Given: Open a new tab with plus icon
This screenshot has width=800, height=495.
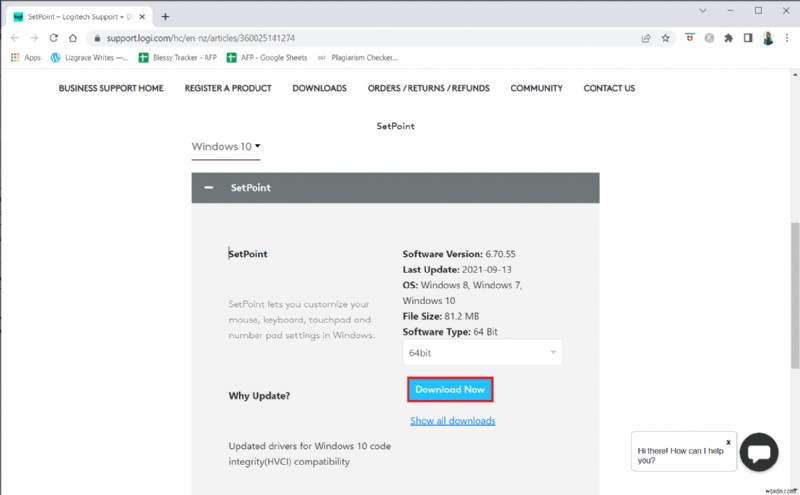Looking at the screenshot, I should (165, 17).
